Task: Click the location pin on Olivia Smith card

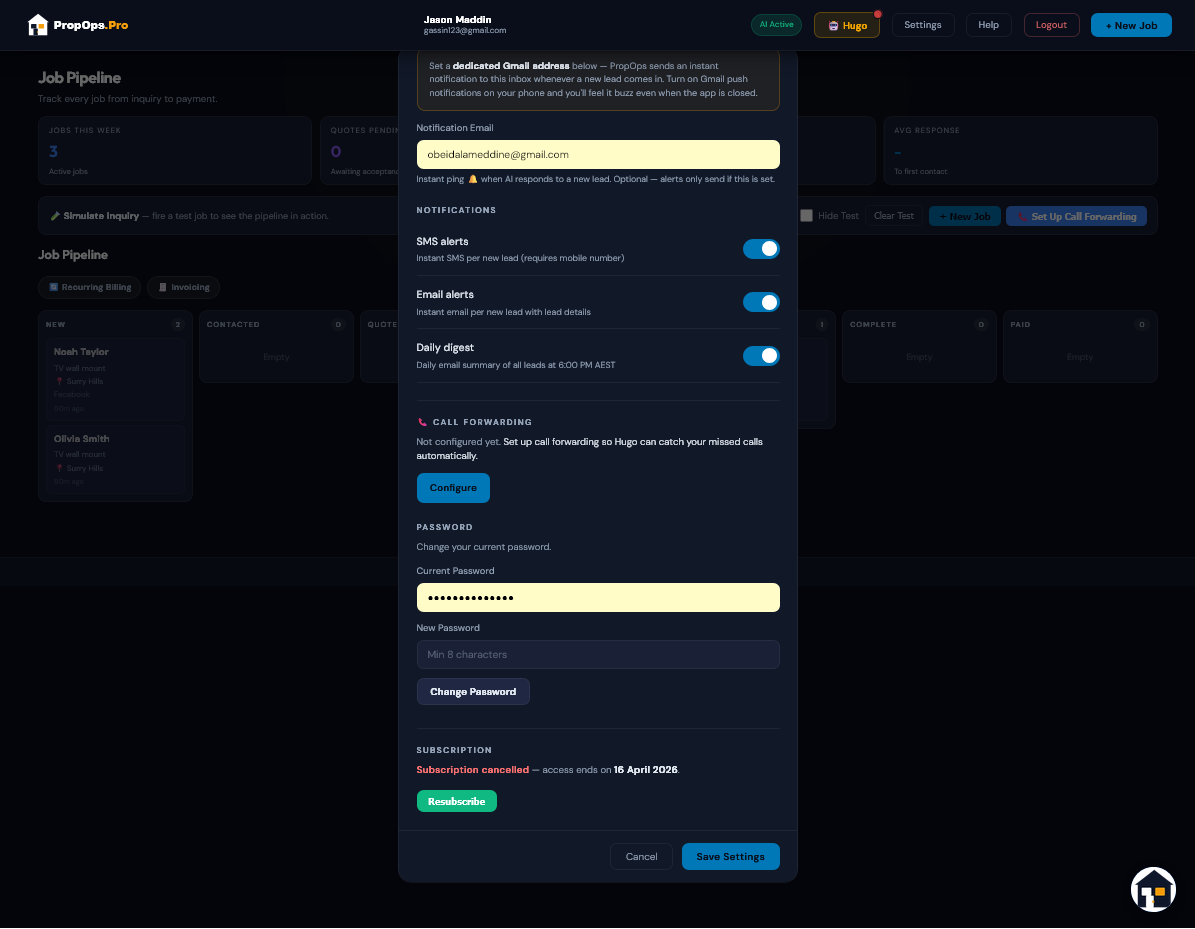Action: pyautogui.click(x=59, y=469)
